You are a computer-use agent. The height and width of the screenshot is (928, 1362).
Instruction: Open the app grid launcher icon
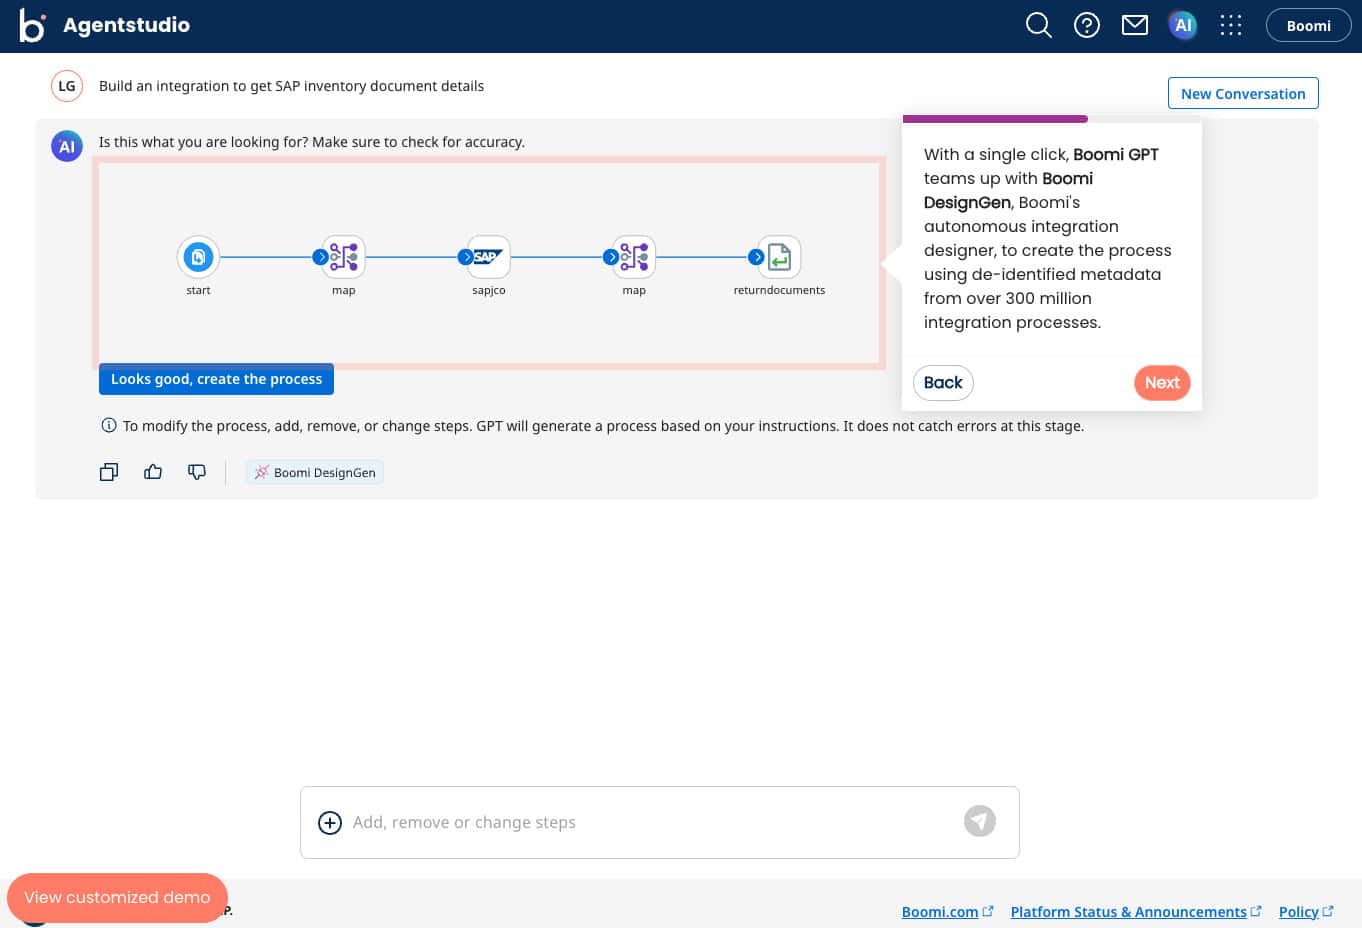coord(1231,26)
